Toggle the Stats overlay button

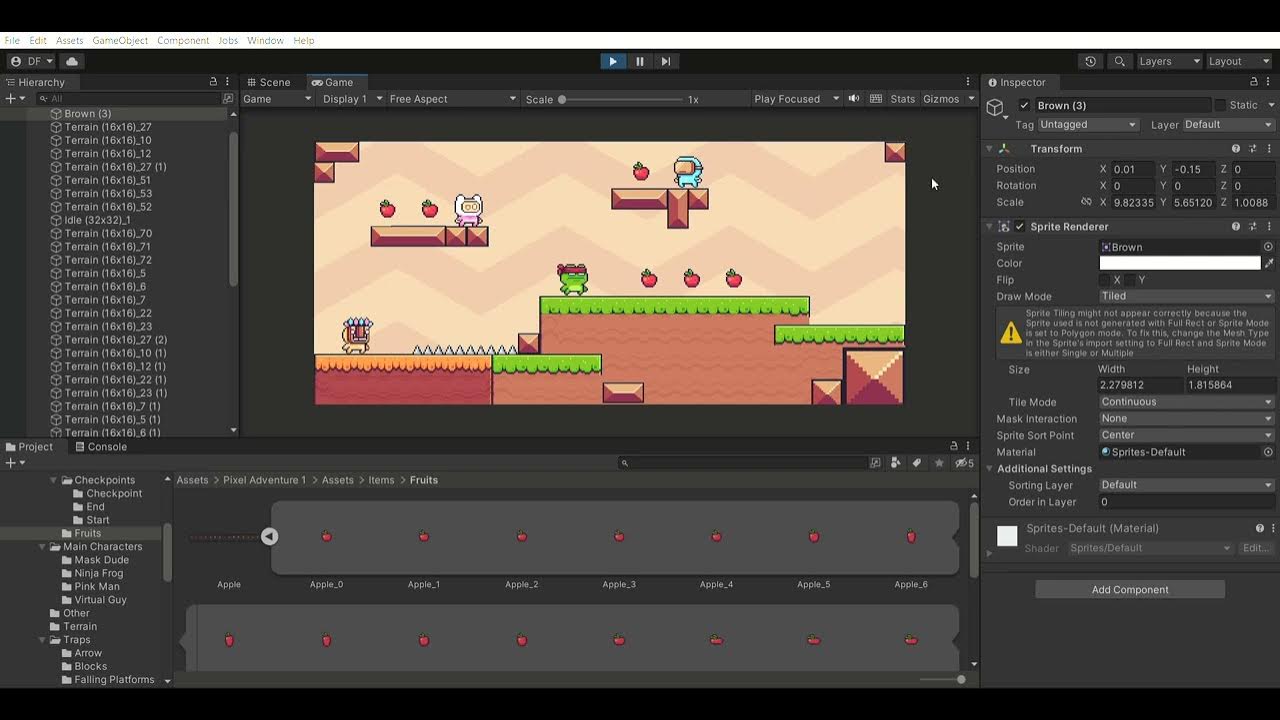point(903,98)
